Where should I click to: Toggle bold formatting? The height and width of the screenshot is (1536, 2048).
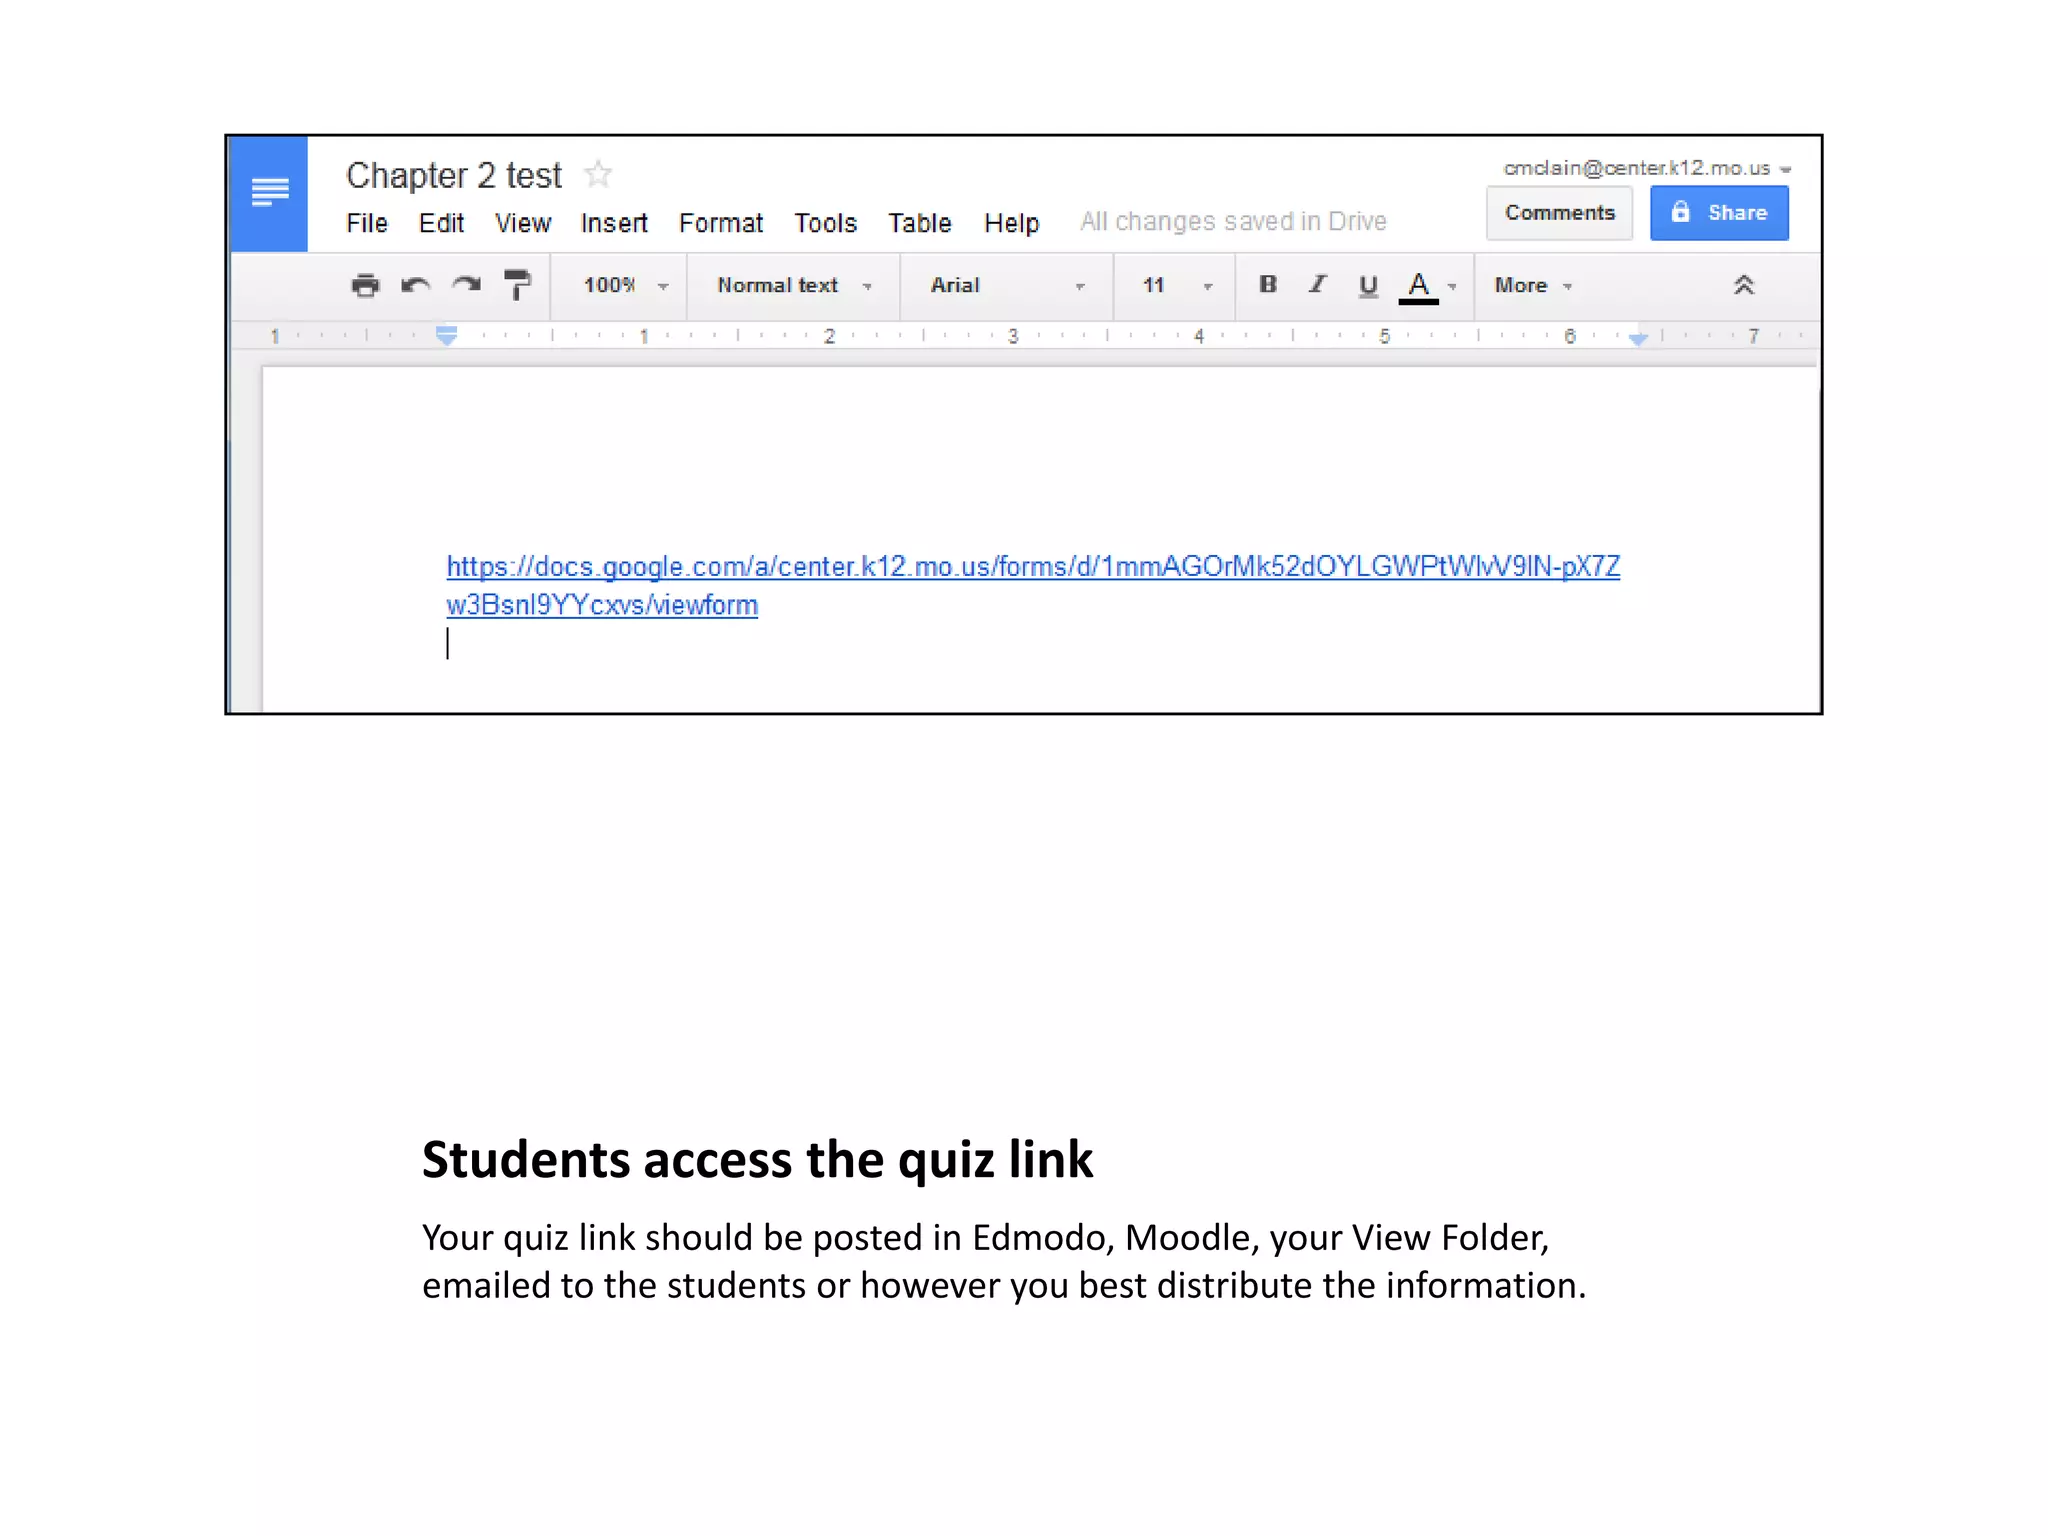click(1268, 285)
